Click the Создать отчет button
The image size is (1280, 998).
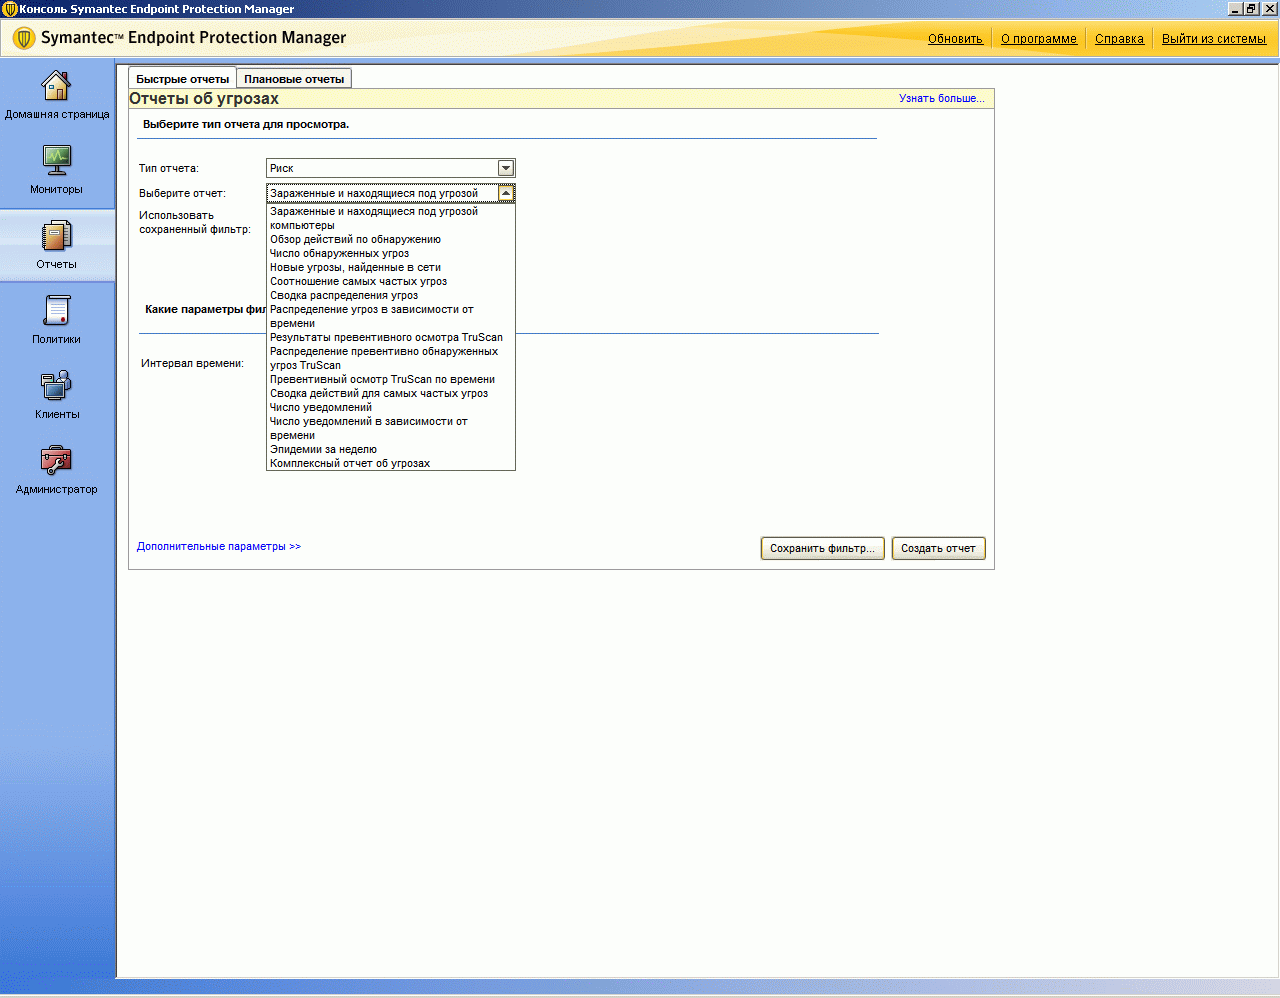pos(938,548)
